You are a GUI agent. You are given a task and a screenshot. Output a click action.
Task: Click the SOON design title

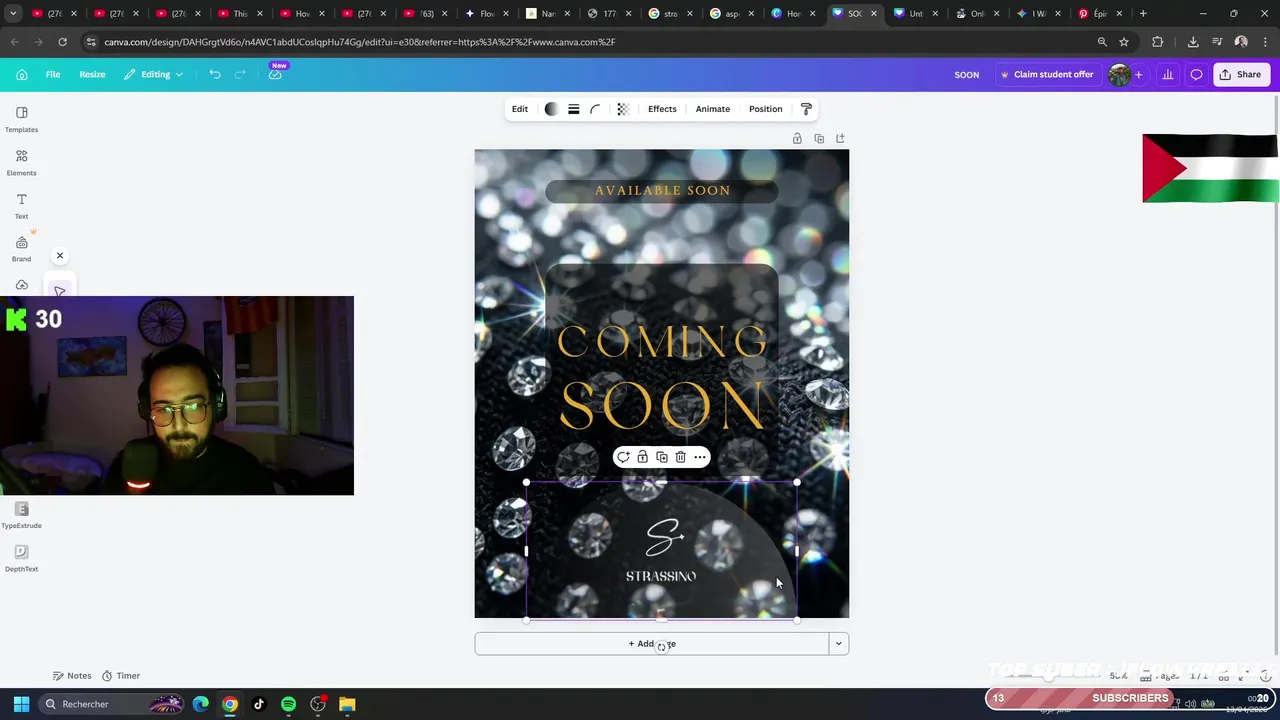pyautogui.click(x=966, y=75)
